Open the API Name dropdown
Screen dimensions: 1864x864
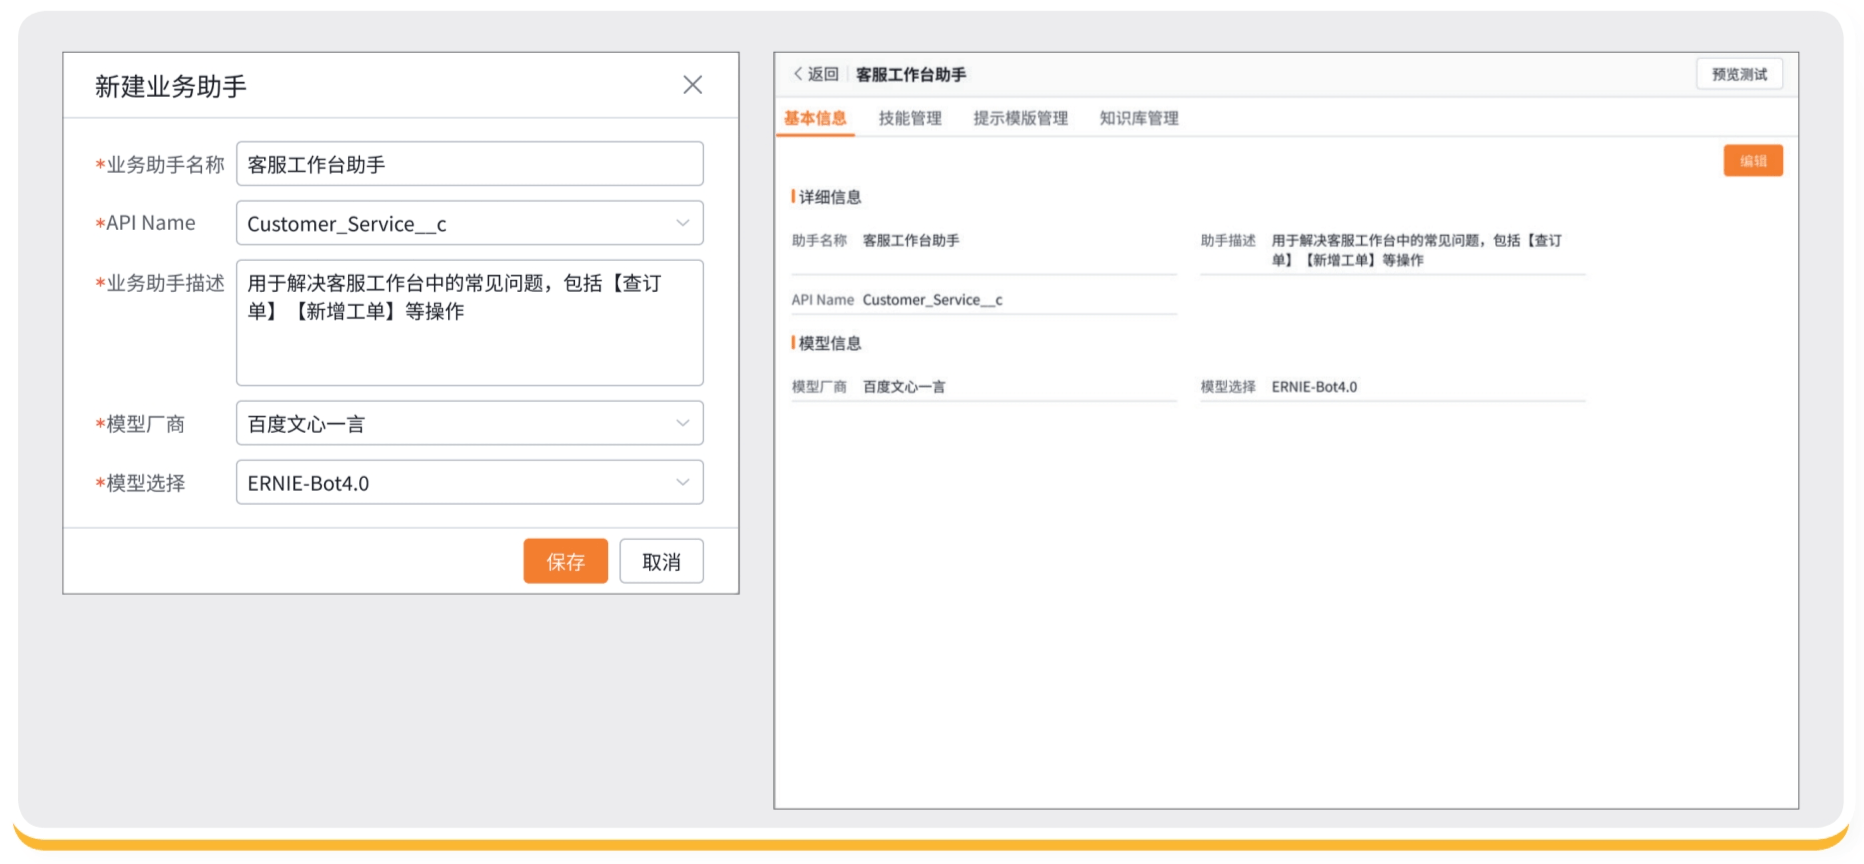(469, 223)
